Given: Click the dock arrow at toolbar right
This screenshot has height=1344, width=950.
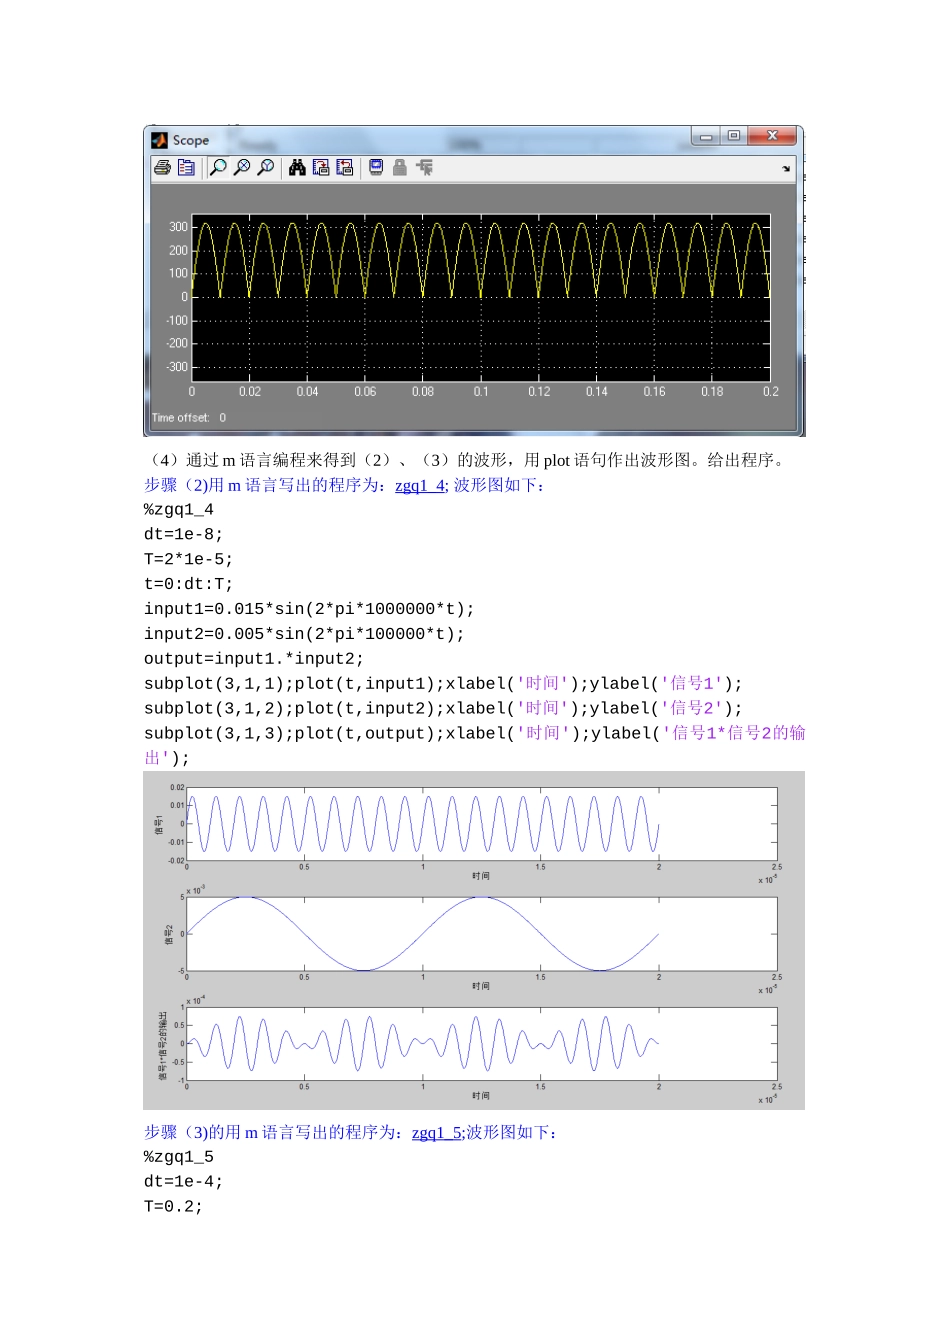Looking at the screenshot, I should 786,169.
